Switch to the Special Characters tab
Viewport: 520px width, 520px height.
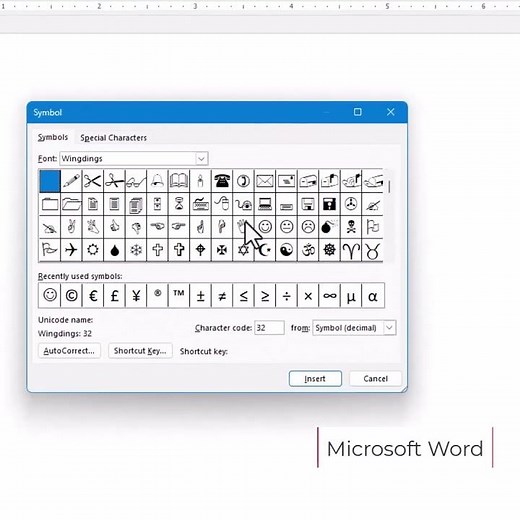pyautogui.click(x=113, y=138)
